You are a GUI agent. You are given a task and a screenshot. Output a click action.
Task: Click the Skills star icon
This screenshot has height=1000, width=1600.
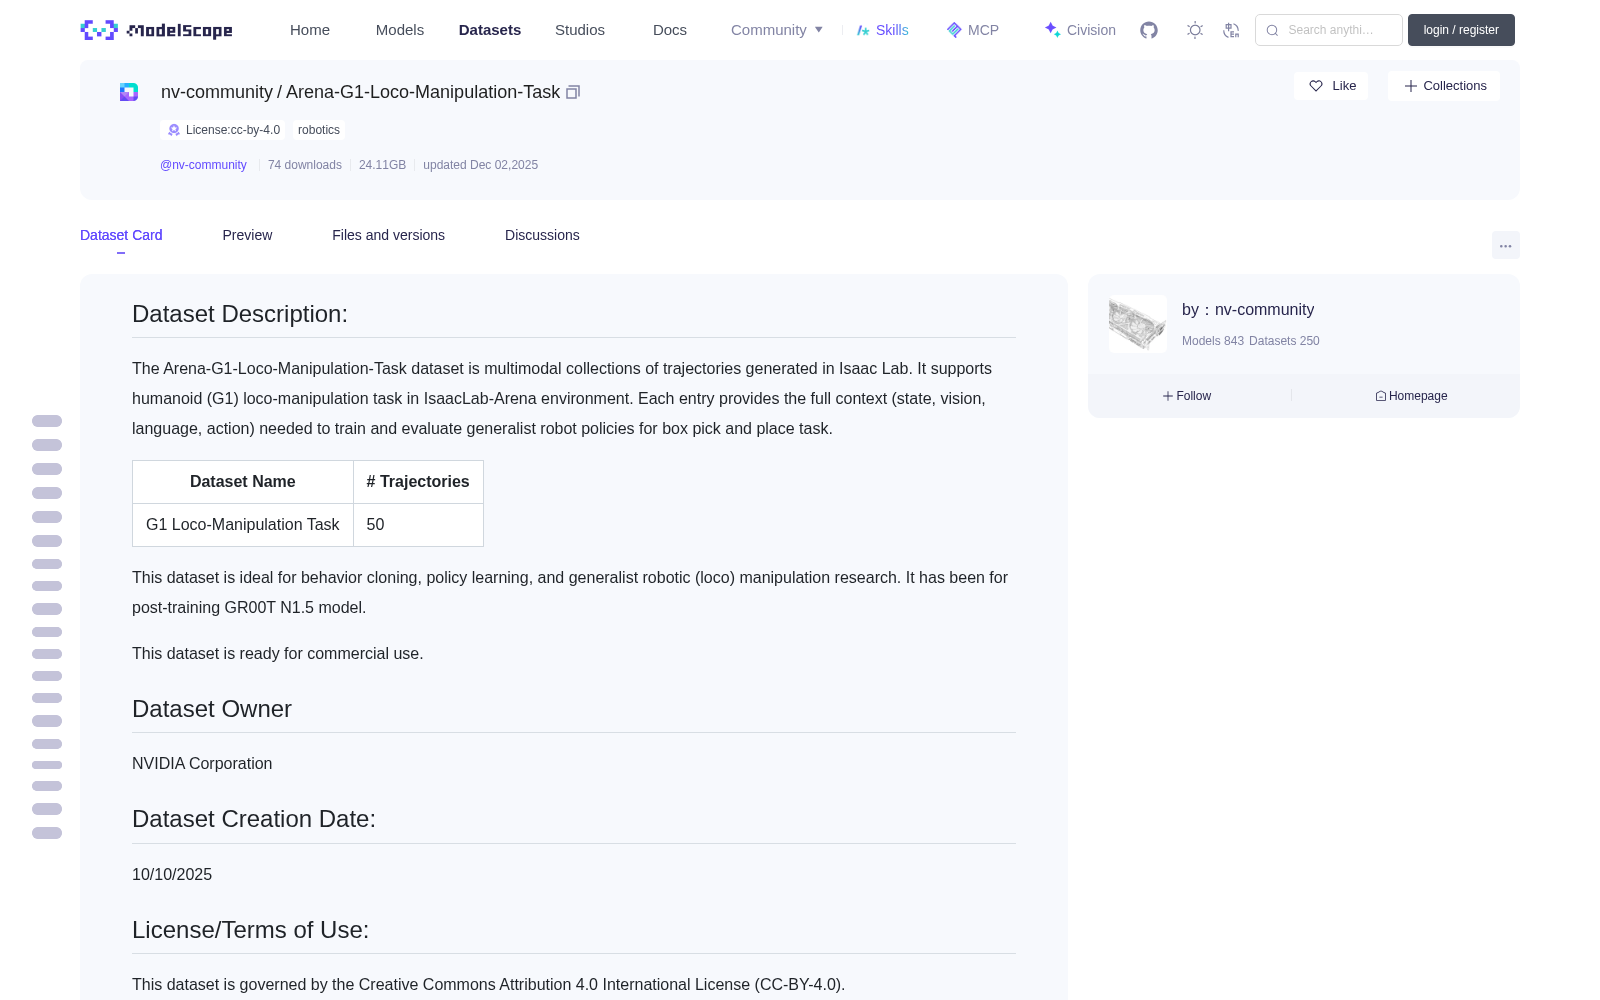click(863, 30)
